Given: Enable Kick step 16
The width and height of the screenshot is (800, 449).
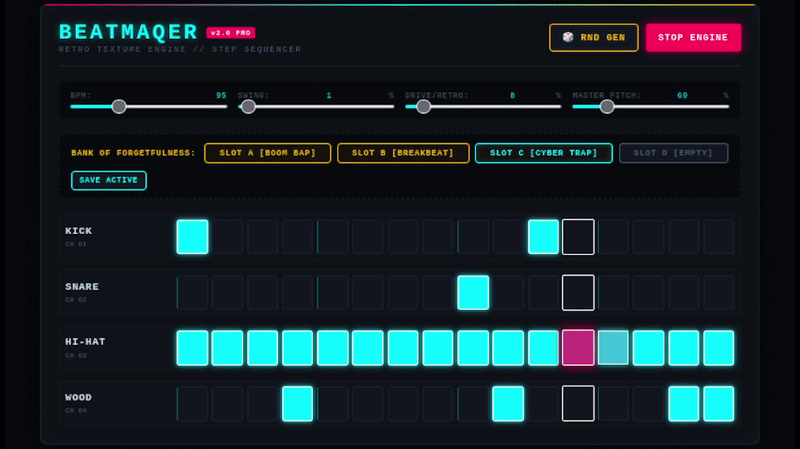Looking at the screenshot, I should tap(719, 237).
